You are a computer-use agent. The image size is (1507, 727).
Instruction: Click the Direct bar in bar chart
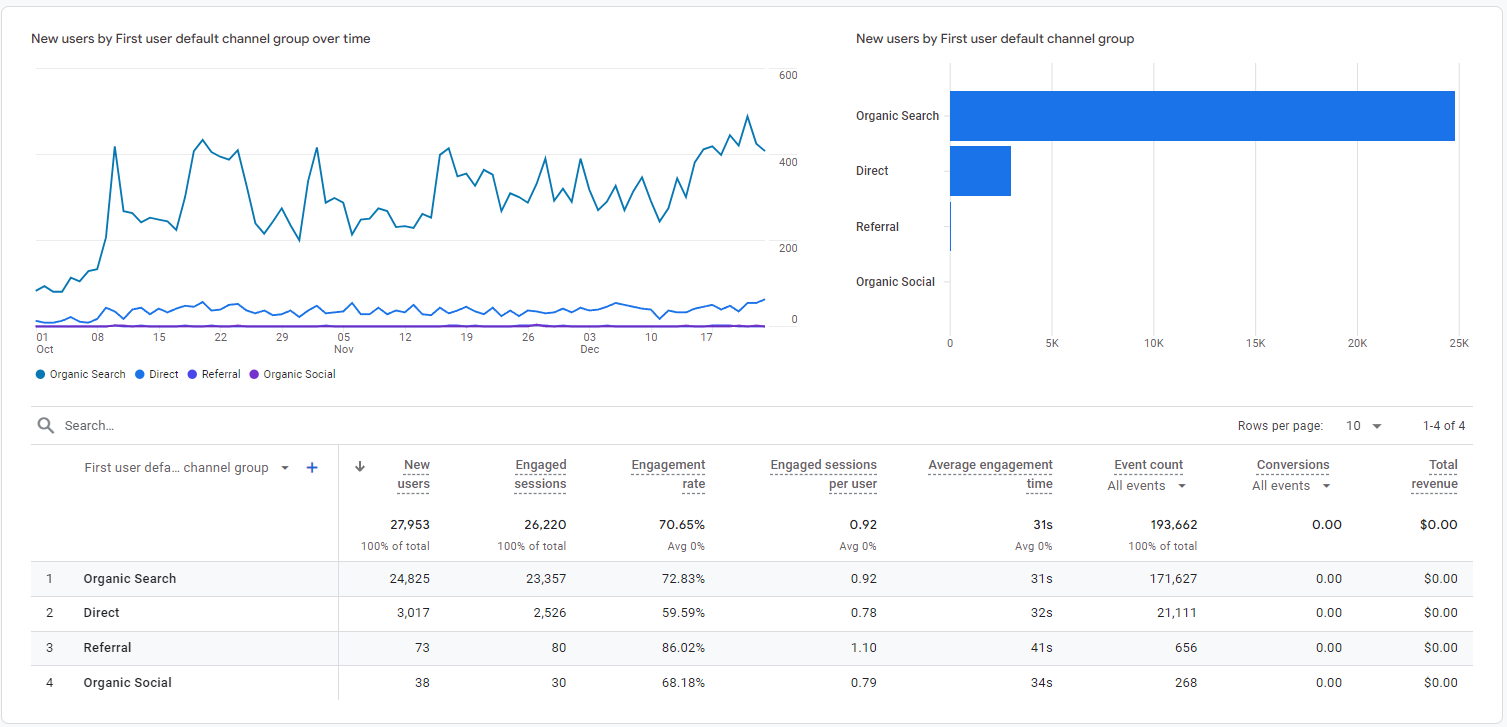(x=980, y=171)
